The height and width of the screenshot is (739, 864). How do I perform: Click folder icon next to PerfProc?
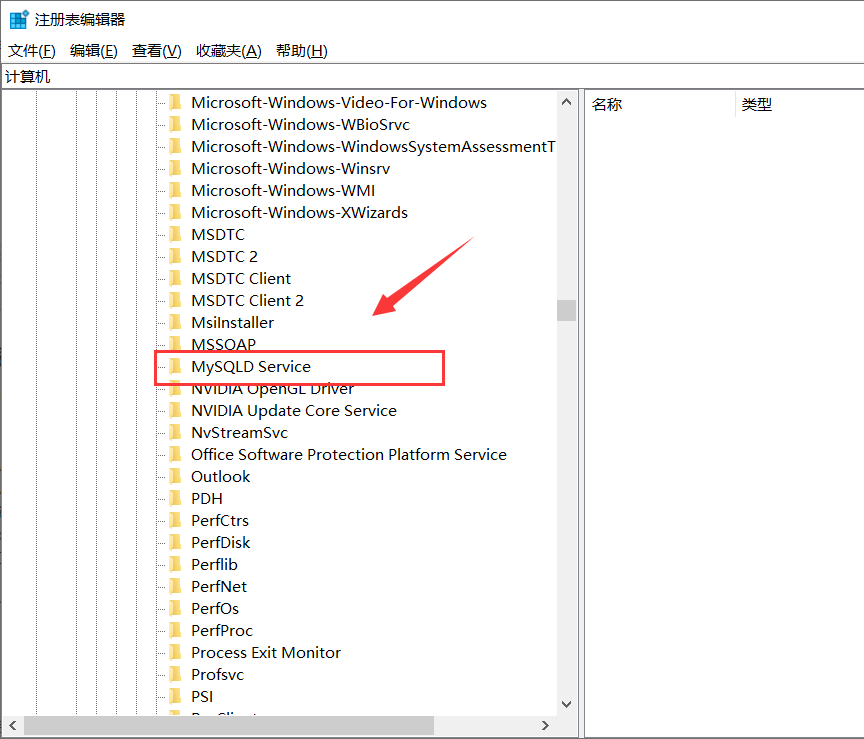click(175, 630)
